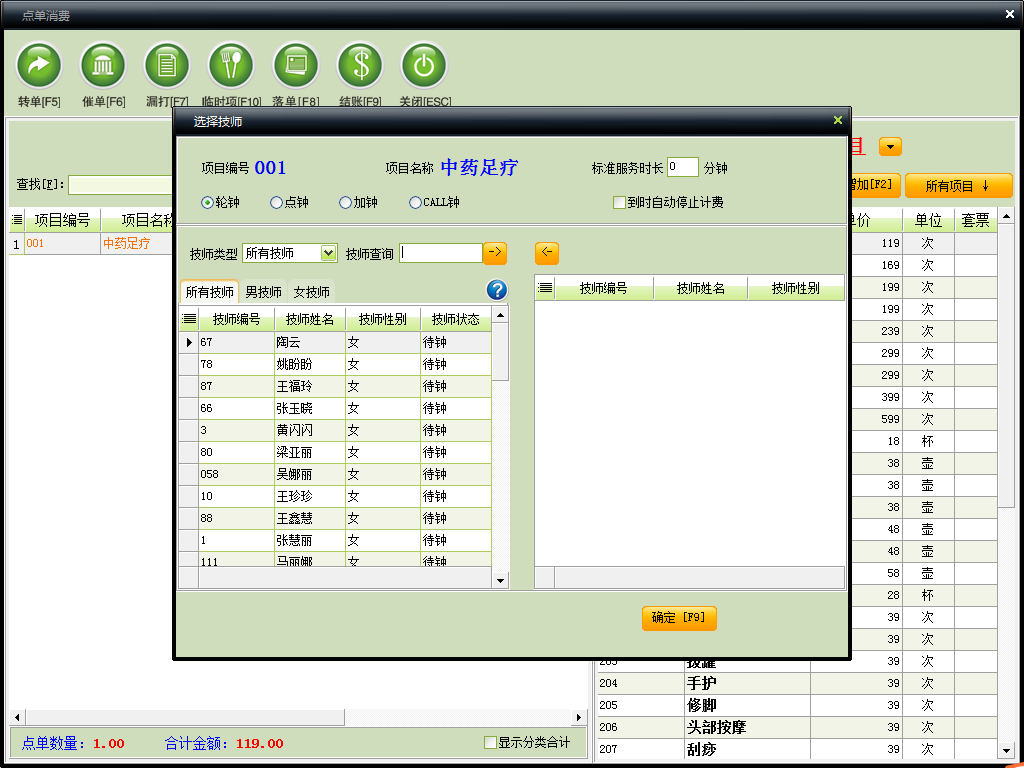Click the item list scroll down arrow

1006,750
